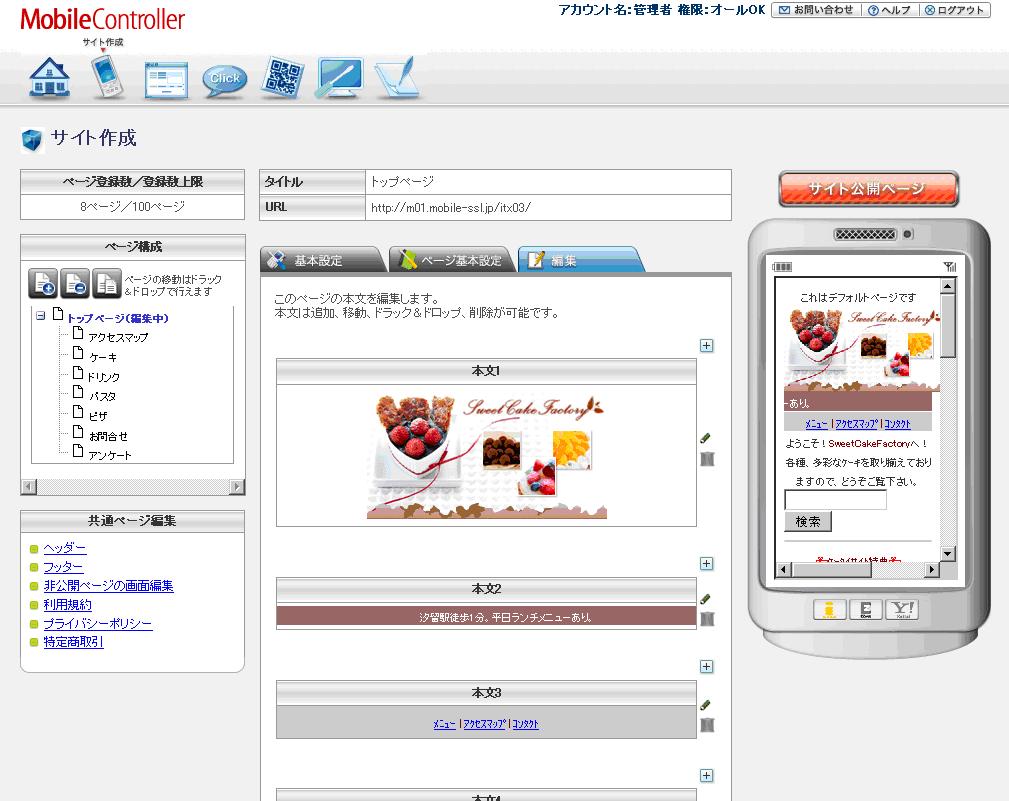Select ケーキ page in tree
Viewport: 1009px width, 801px height.
pyautogui.click(x=102, y=357)
